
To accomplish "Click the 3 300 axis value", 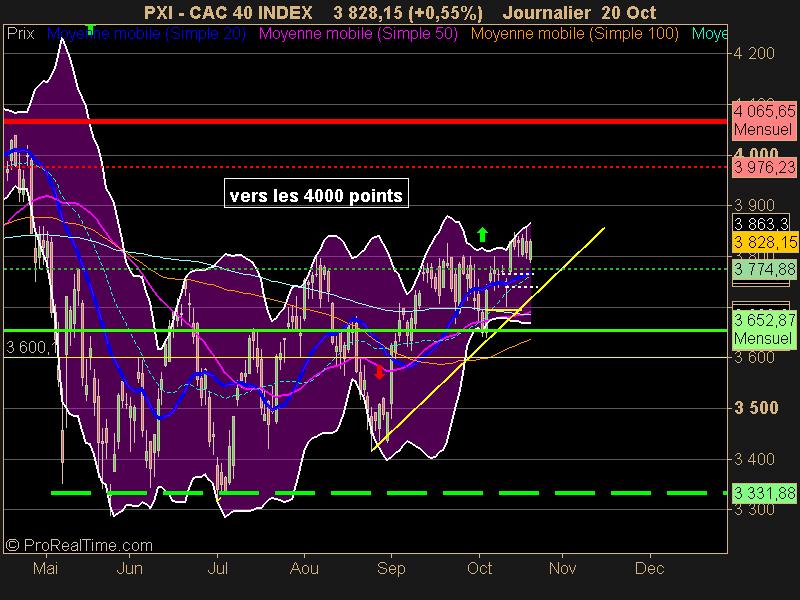I will click(754, 510).
